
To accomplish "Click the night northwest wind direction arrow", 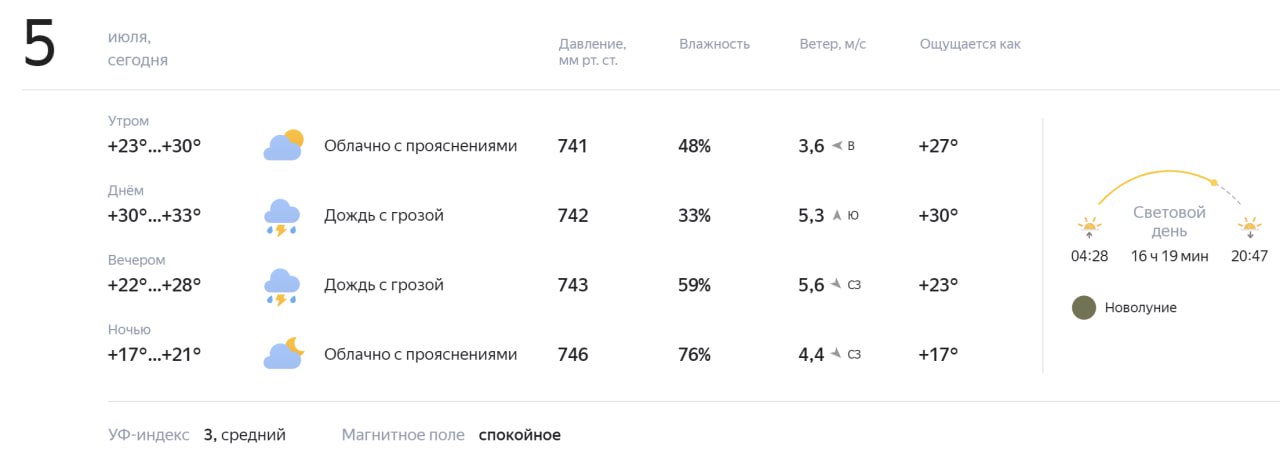I will [x=835, y=354].
